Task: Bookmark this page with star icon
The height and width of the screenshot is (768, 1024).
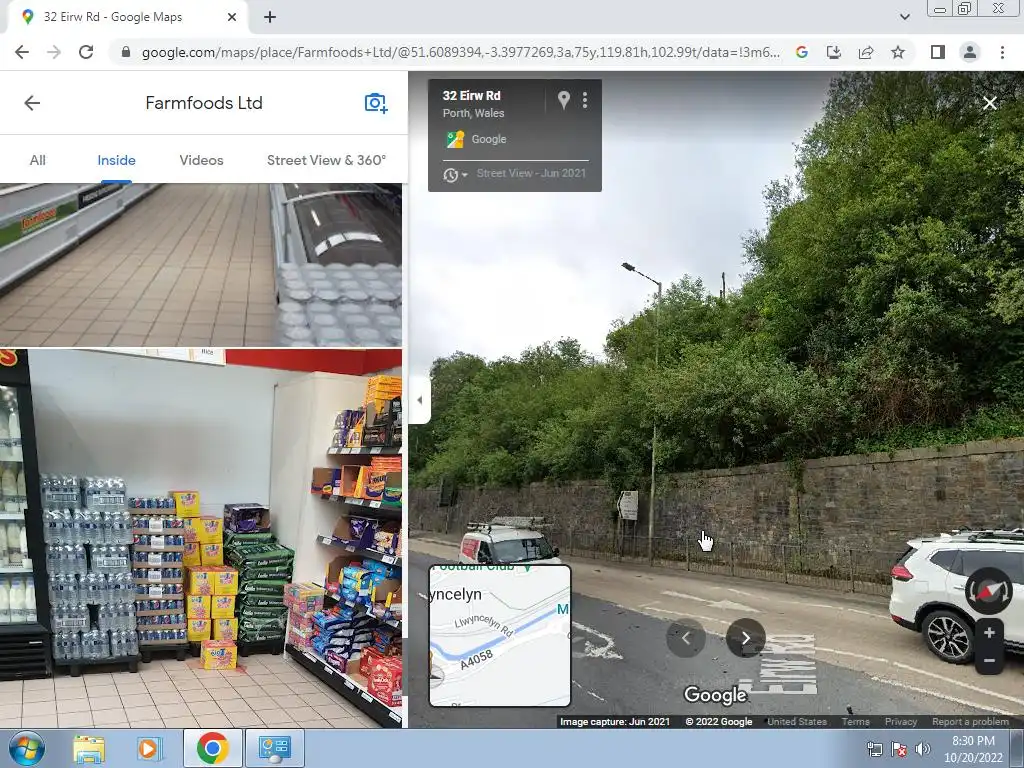Action: pos(898,52)
